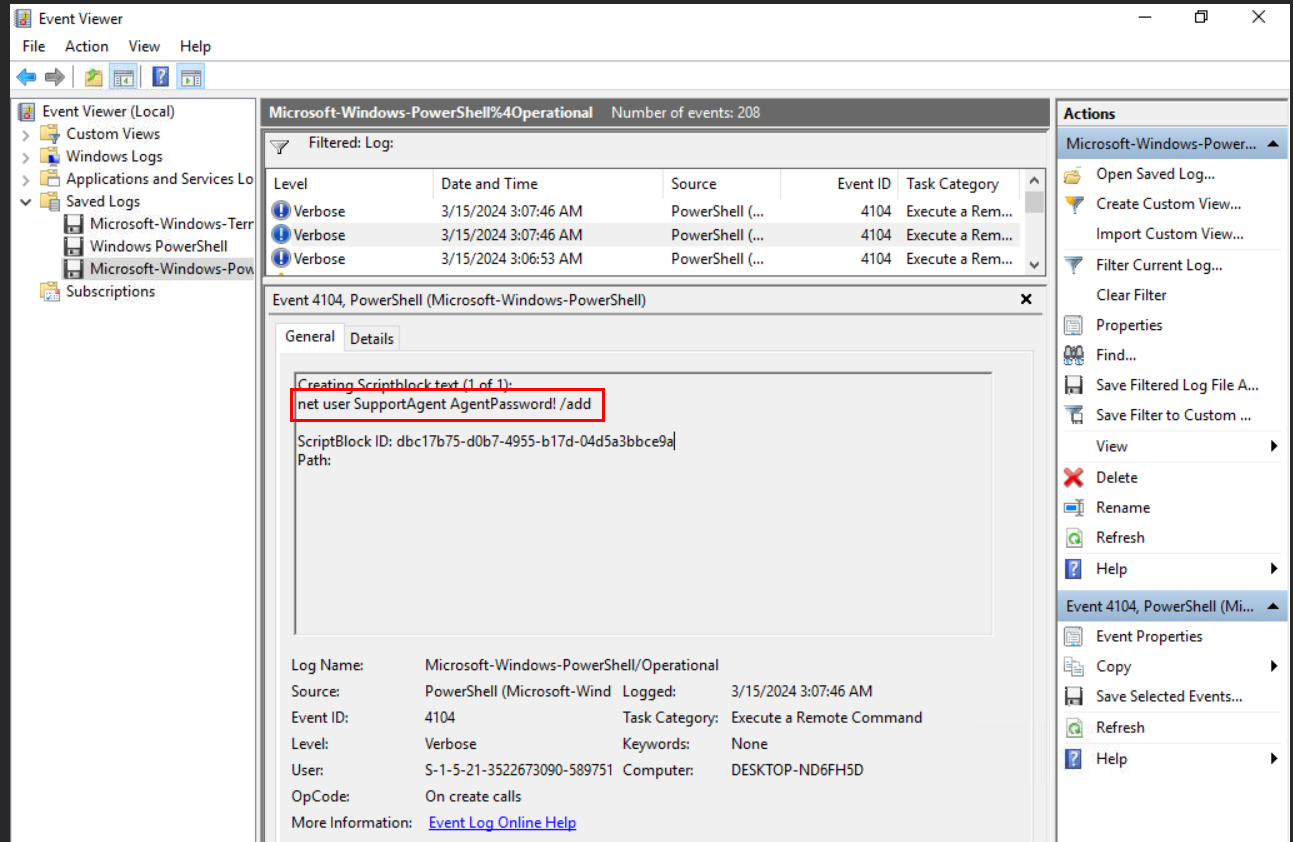
Task: Open the View submenu arrow
Action: pyautogui.click(x=1274, y=446)
